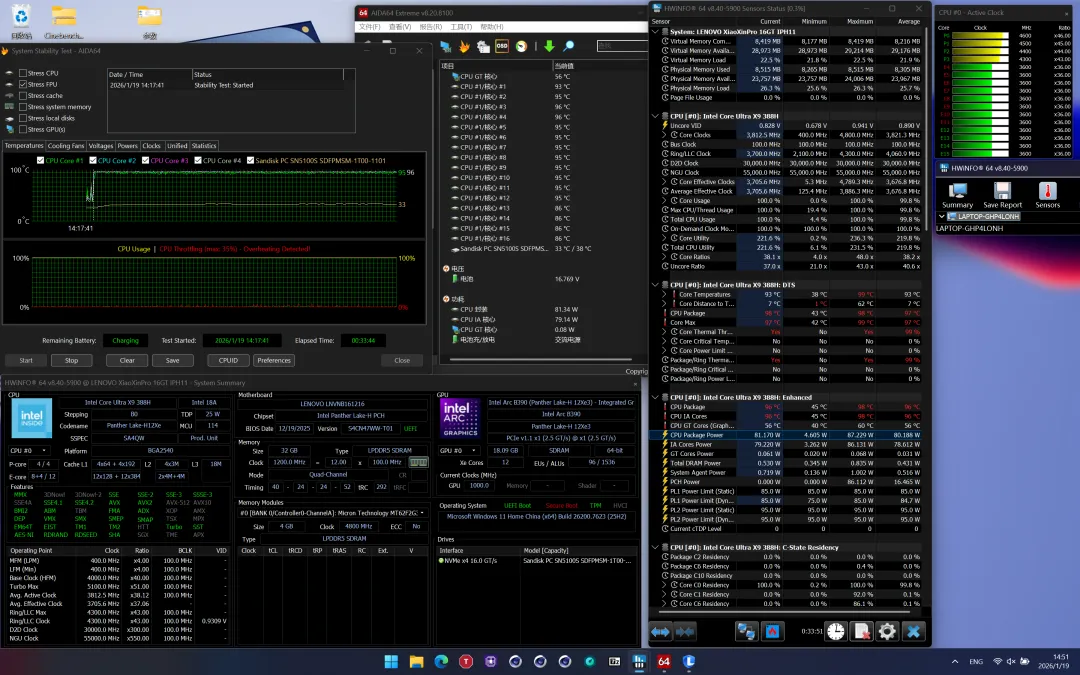1080x675 pixels.
Task: Switch to the Statistics tab
Action: pos(204,146)
